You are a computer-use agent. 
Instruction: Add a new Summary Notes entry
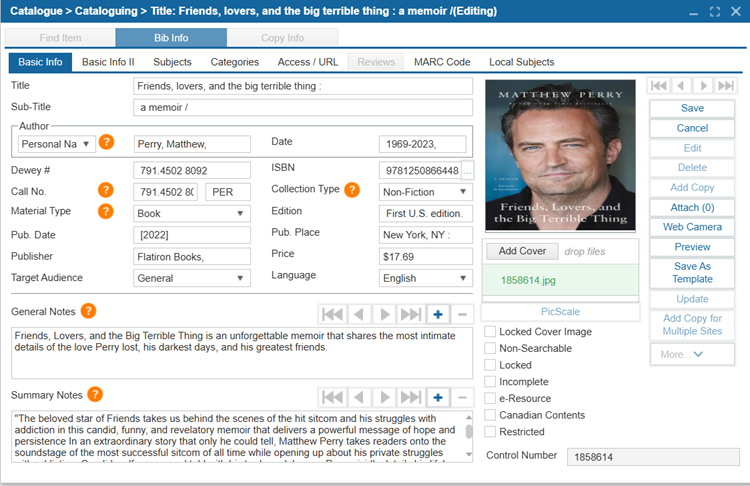point(438,398)
